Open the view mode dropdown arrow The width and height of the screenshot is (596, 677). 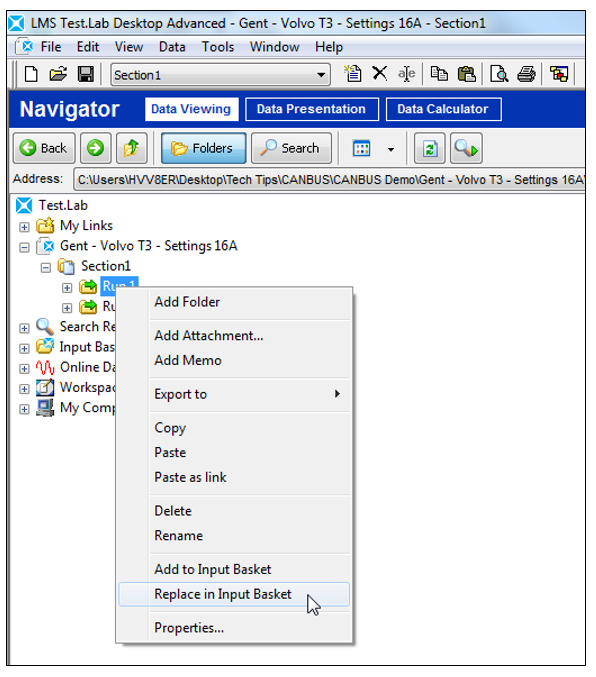click(391, 149)
